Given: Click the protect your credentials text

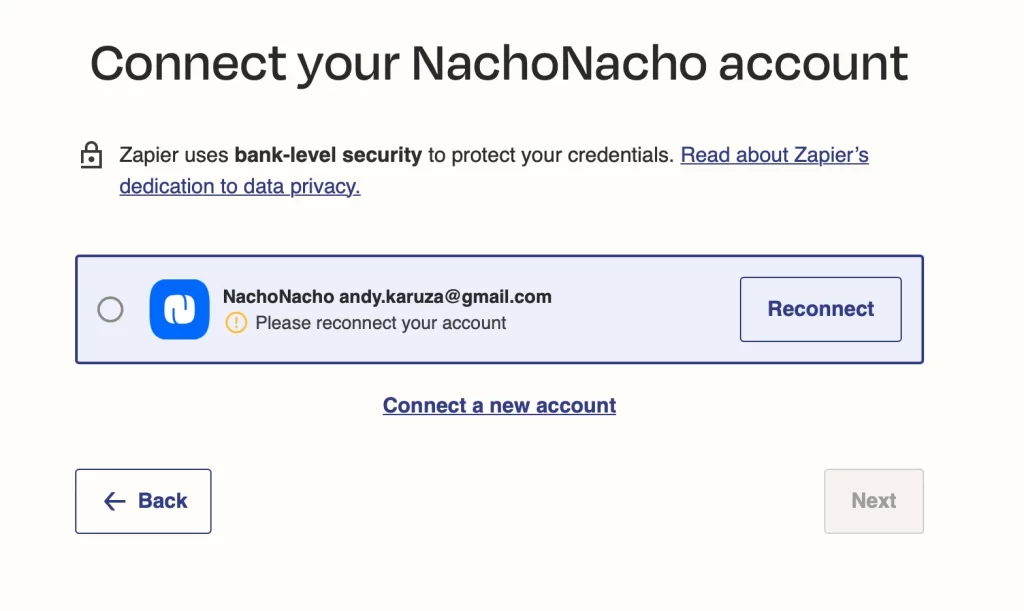Looking at the screenshot, I should coord(562,155).
